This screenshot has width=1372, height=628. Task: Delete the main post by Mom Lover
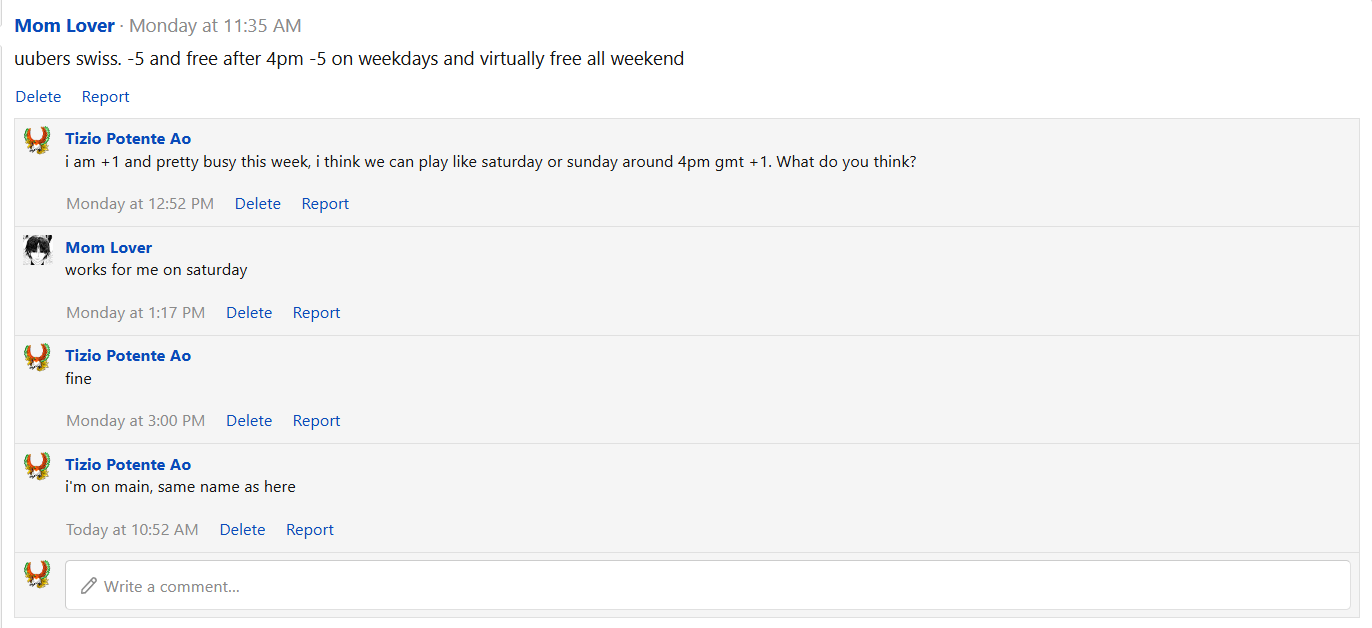coord(38,97)
